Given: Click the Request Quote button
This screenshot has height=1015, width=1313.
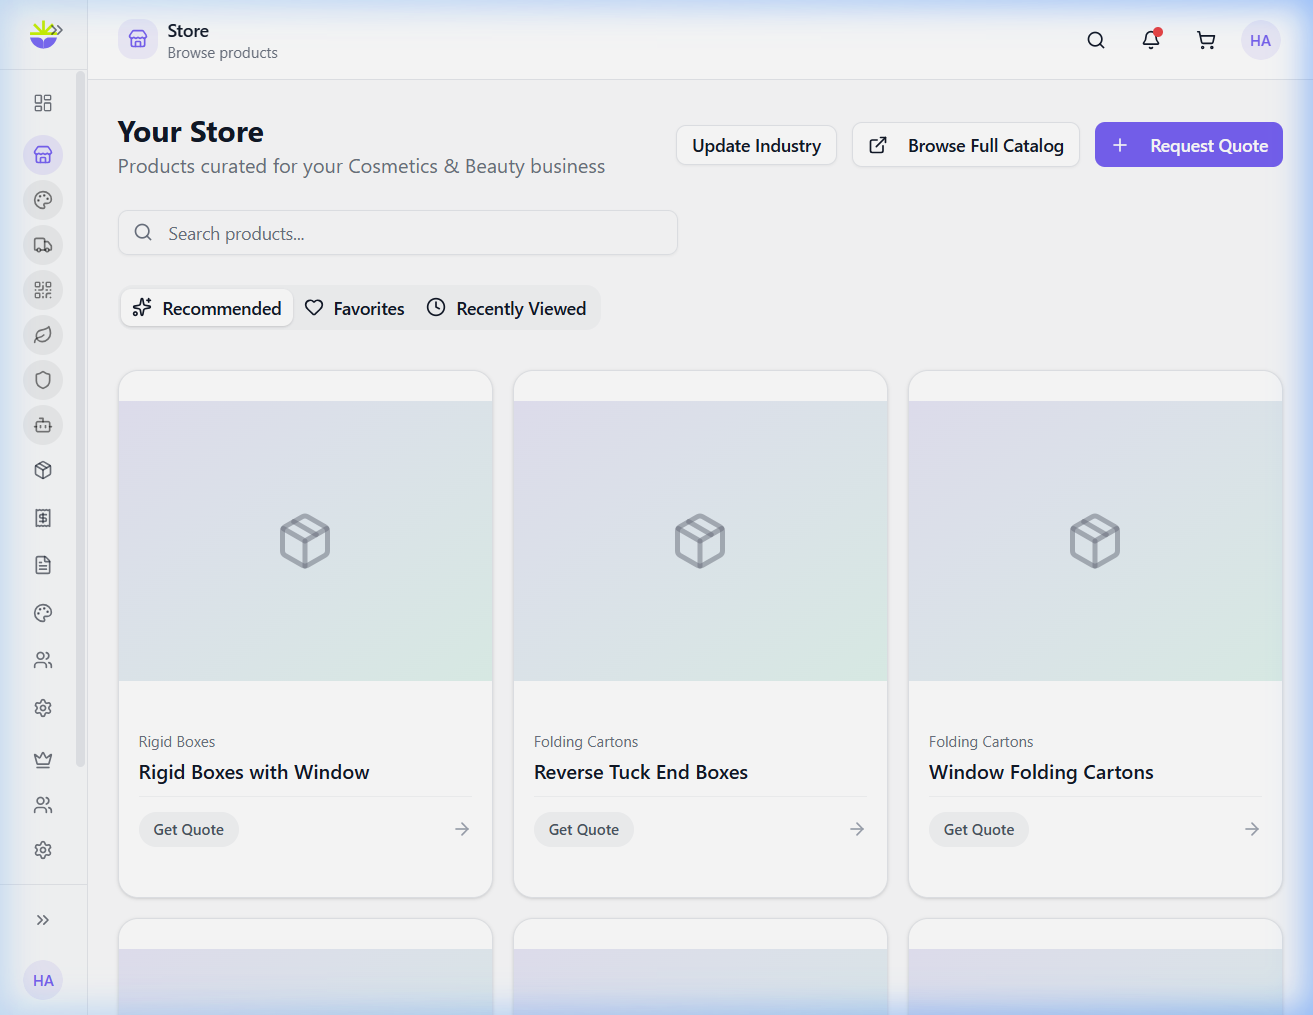Looking at the screenshot, I should point(1189,145).
